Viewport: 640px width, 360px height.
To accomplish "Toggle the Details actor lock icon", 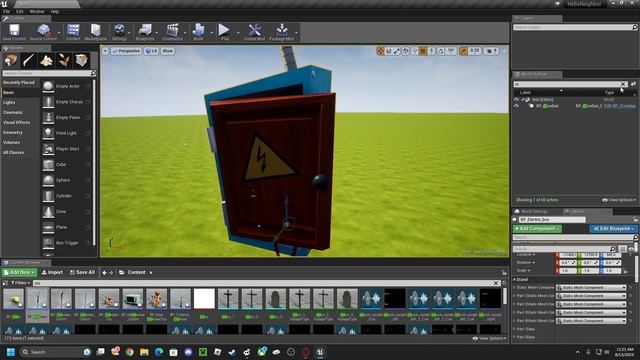I will pyautogui.click(x=636, y=219).
